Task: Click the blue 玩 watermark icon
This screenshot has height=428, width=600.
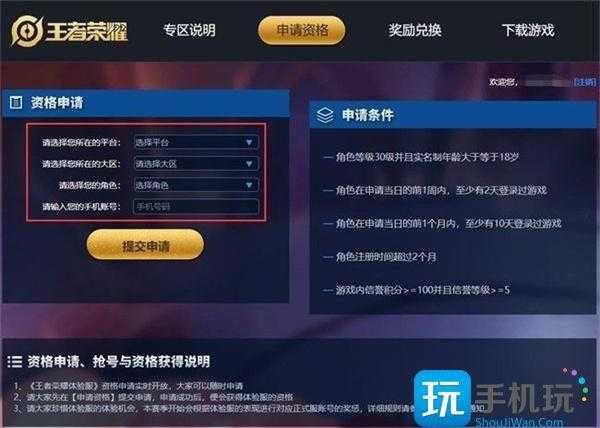Action: 442,398
